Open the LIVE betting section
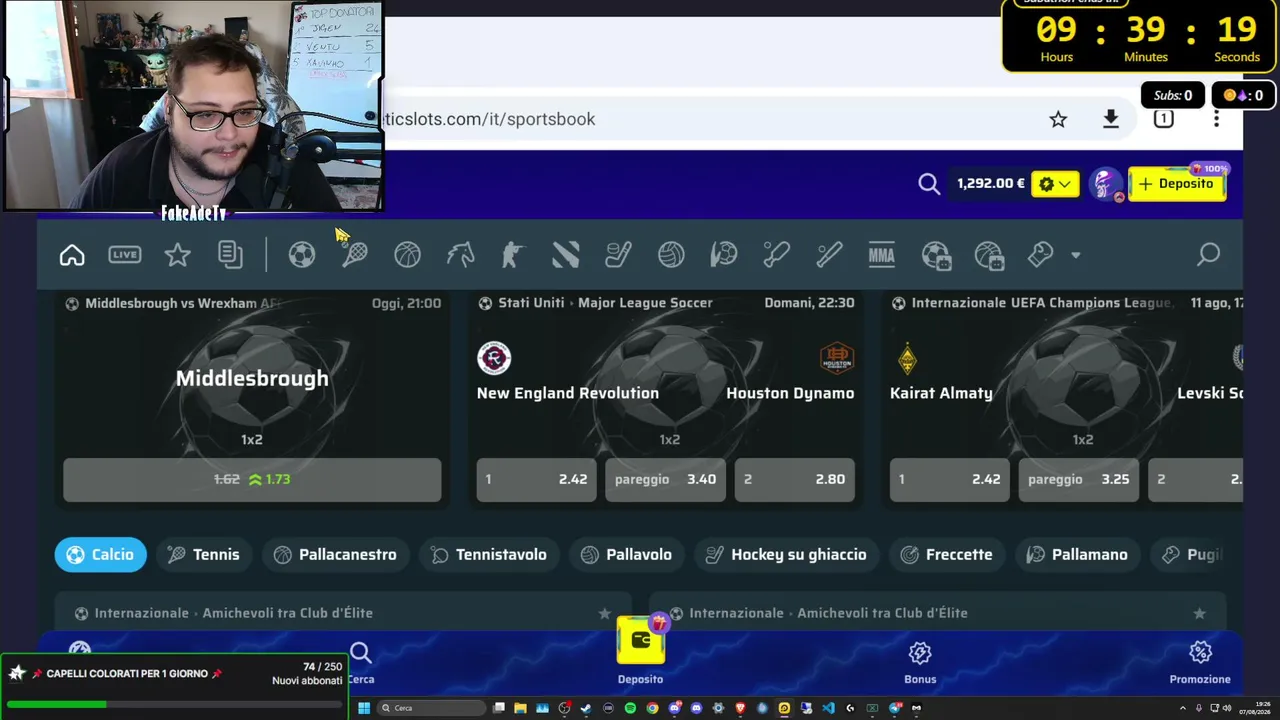The height and width of the screenshot is (720, 1280). [125, 255]
